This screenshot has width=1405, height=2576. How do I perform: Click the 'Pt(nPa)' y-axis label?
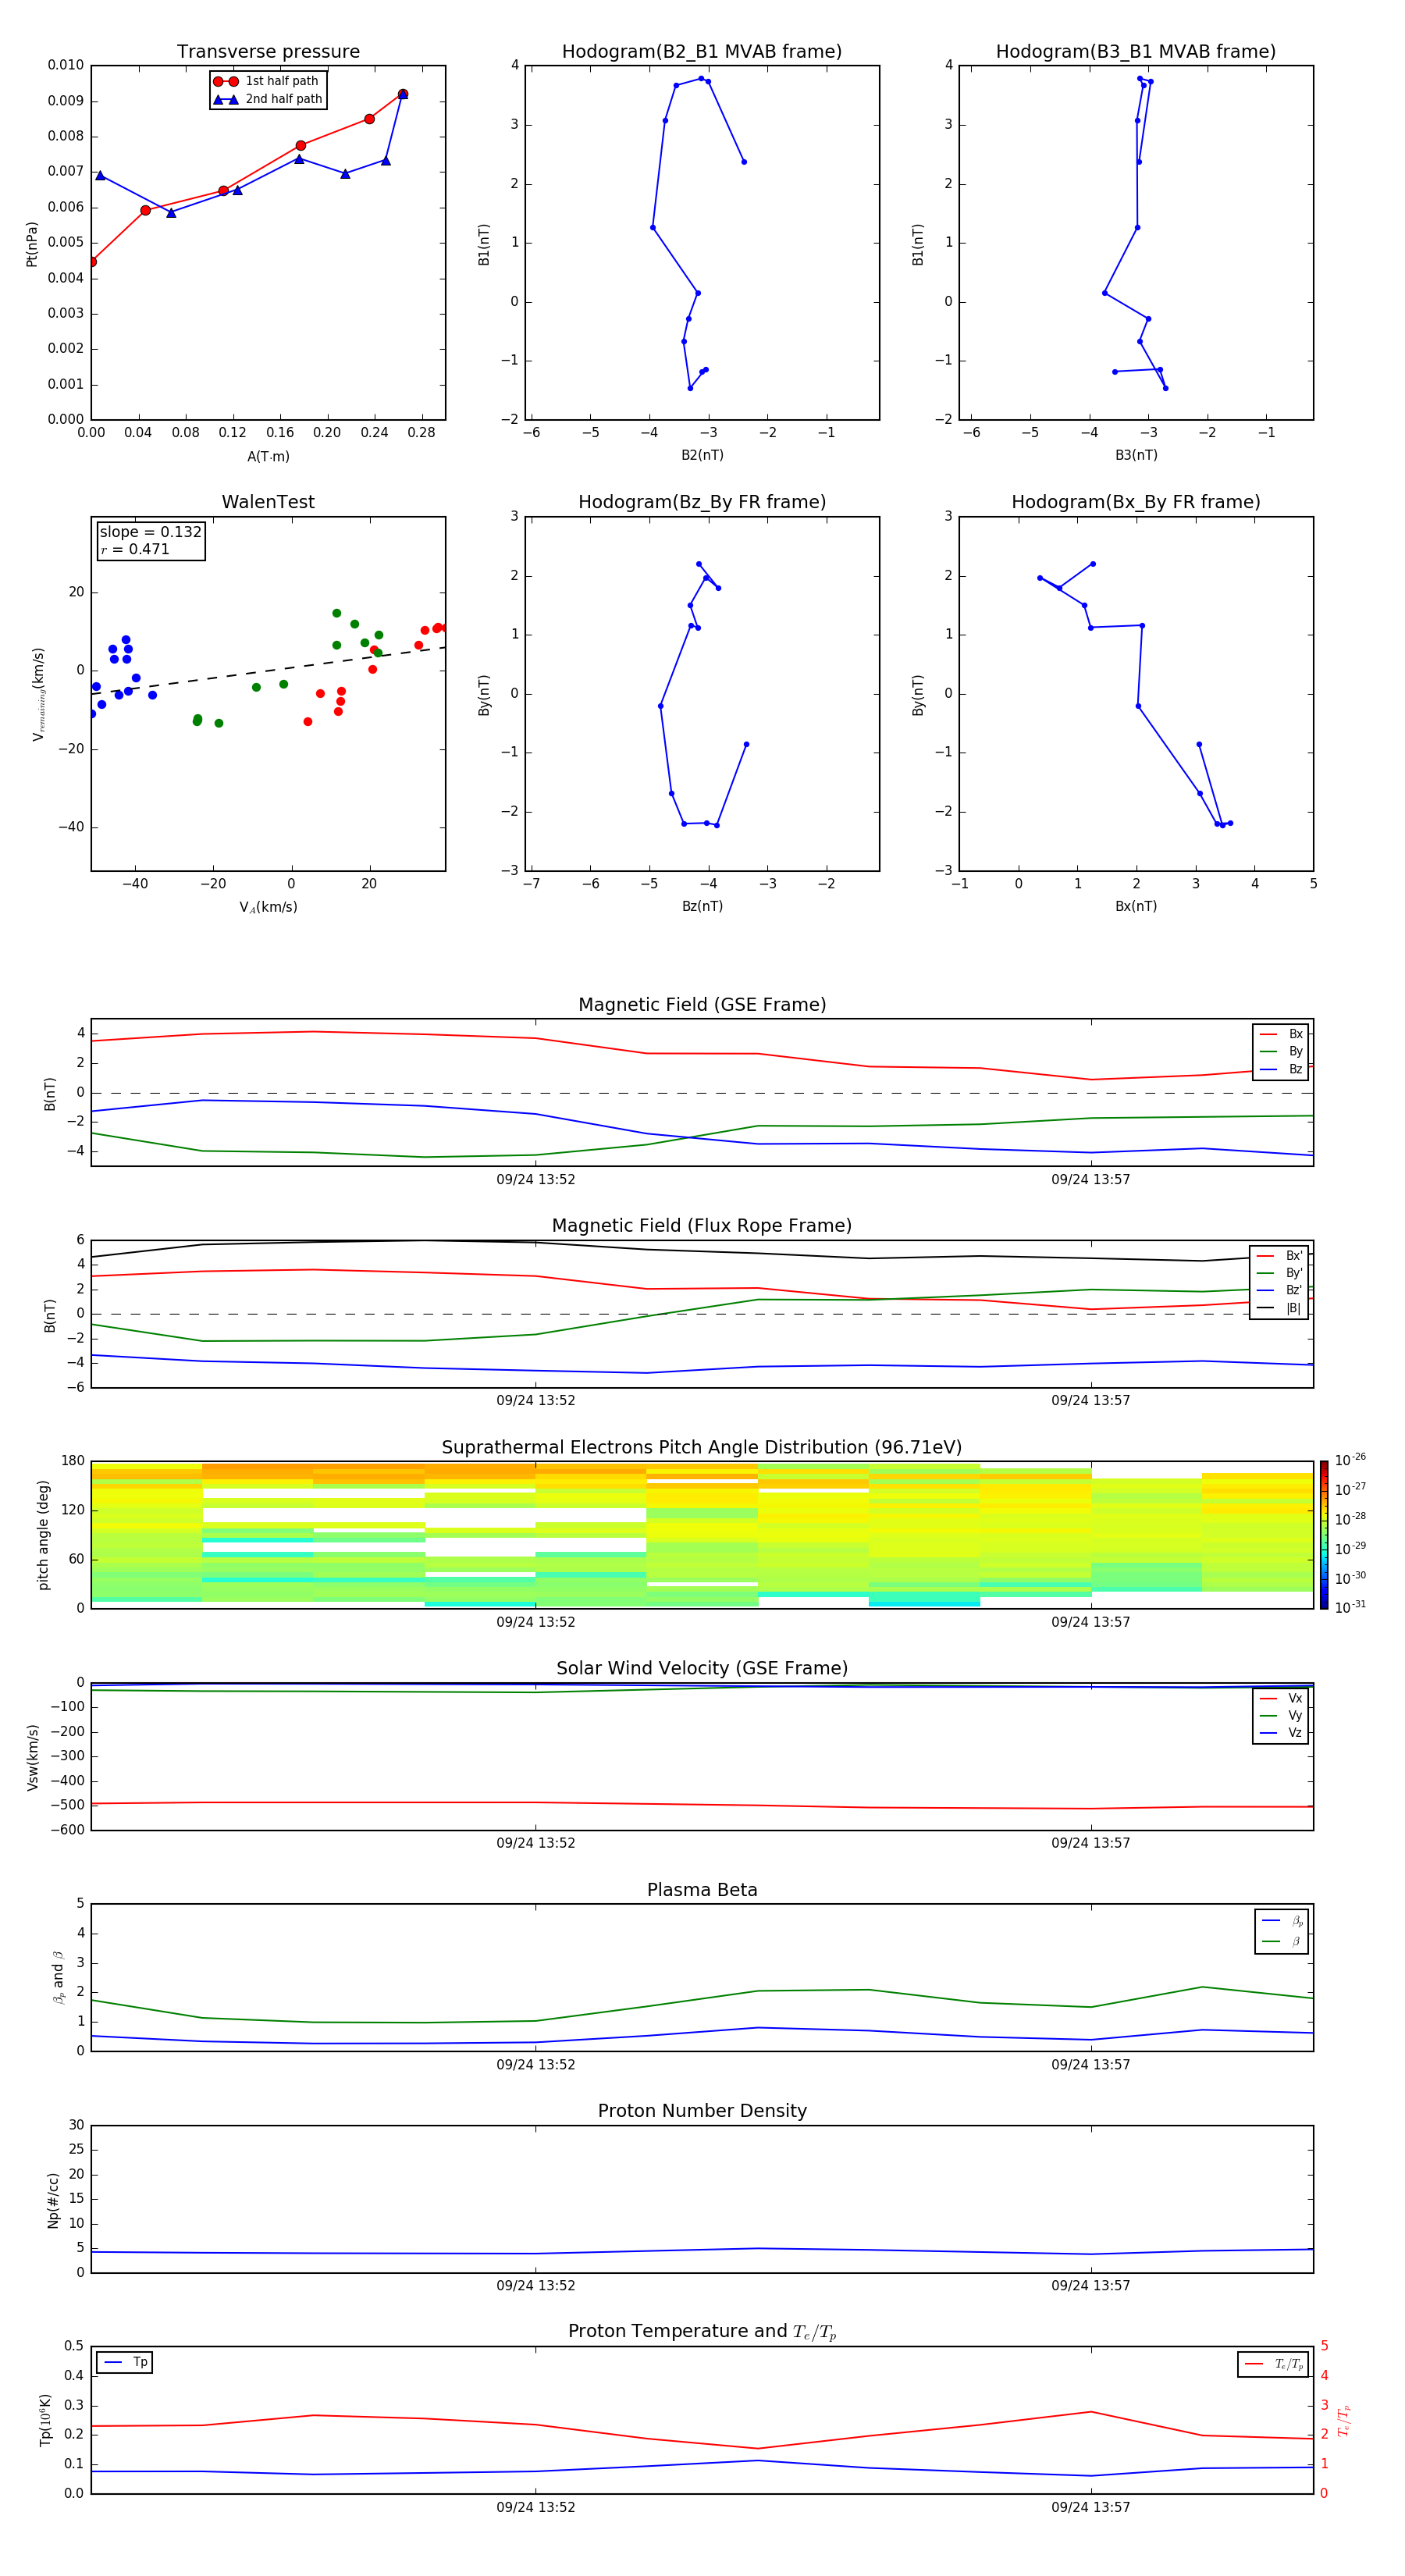point(32,244)
